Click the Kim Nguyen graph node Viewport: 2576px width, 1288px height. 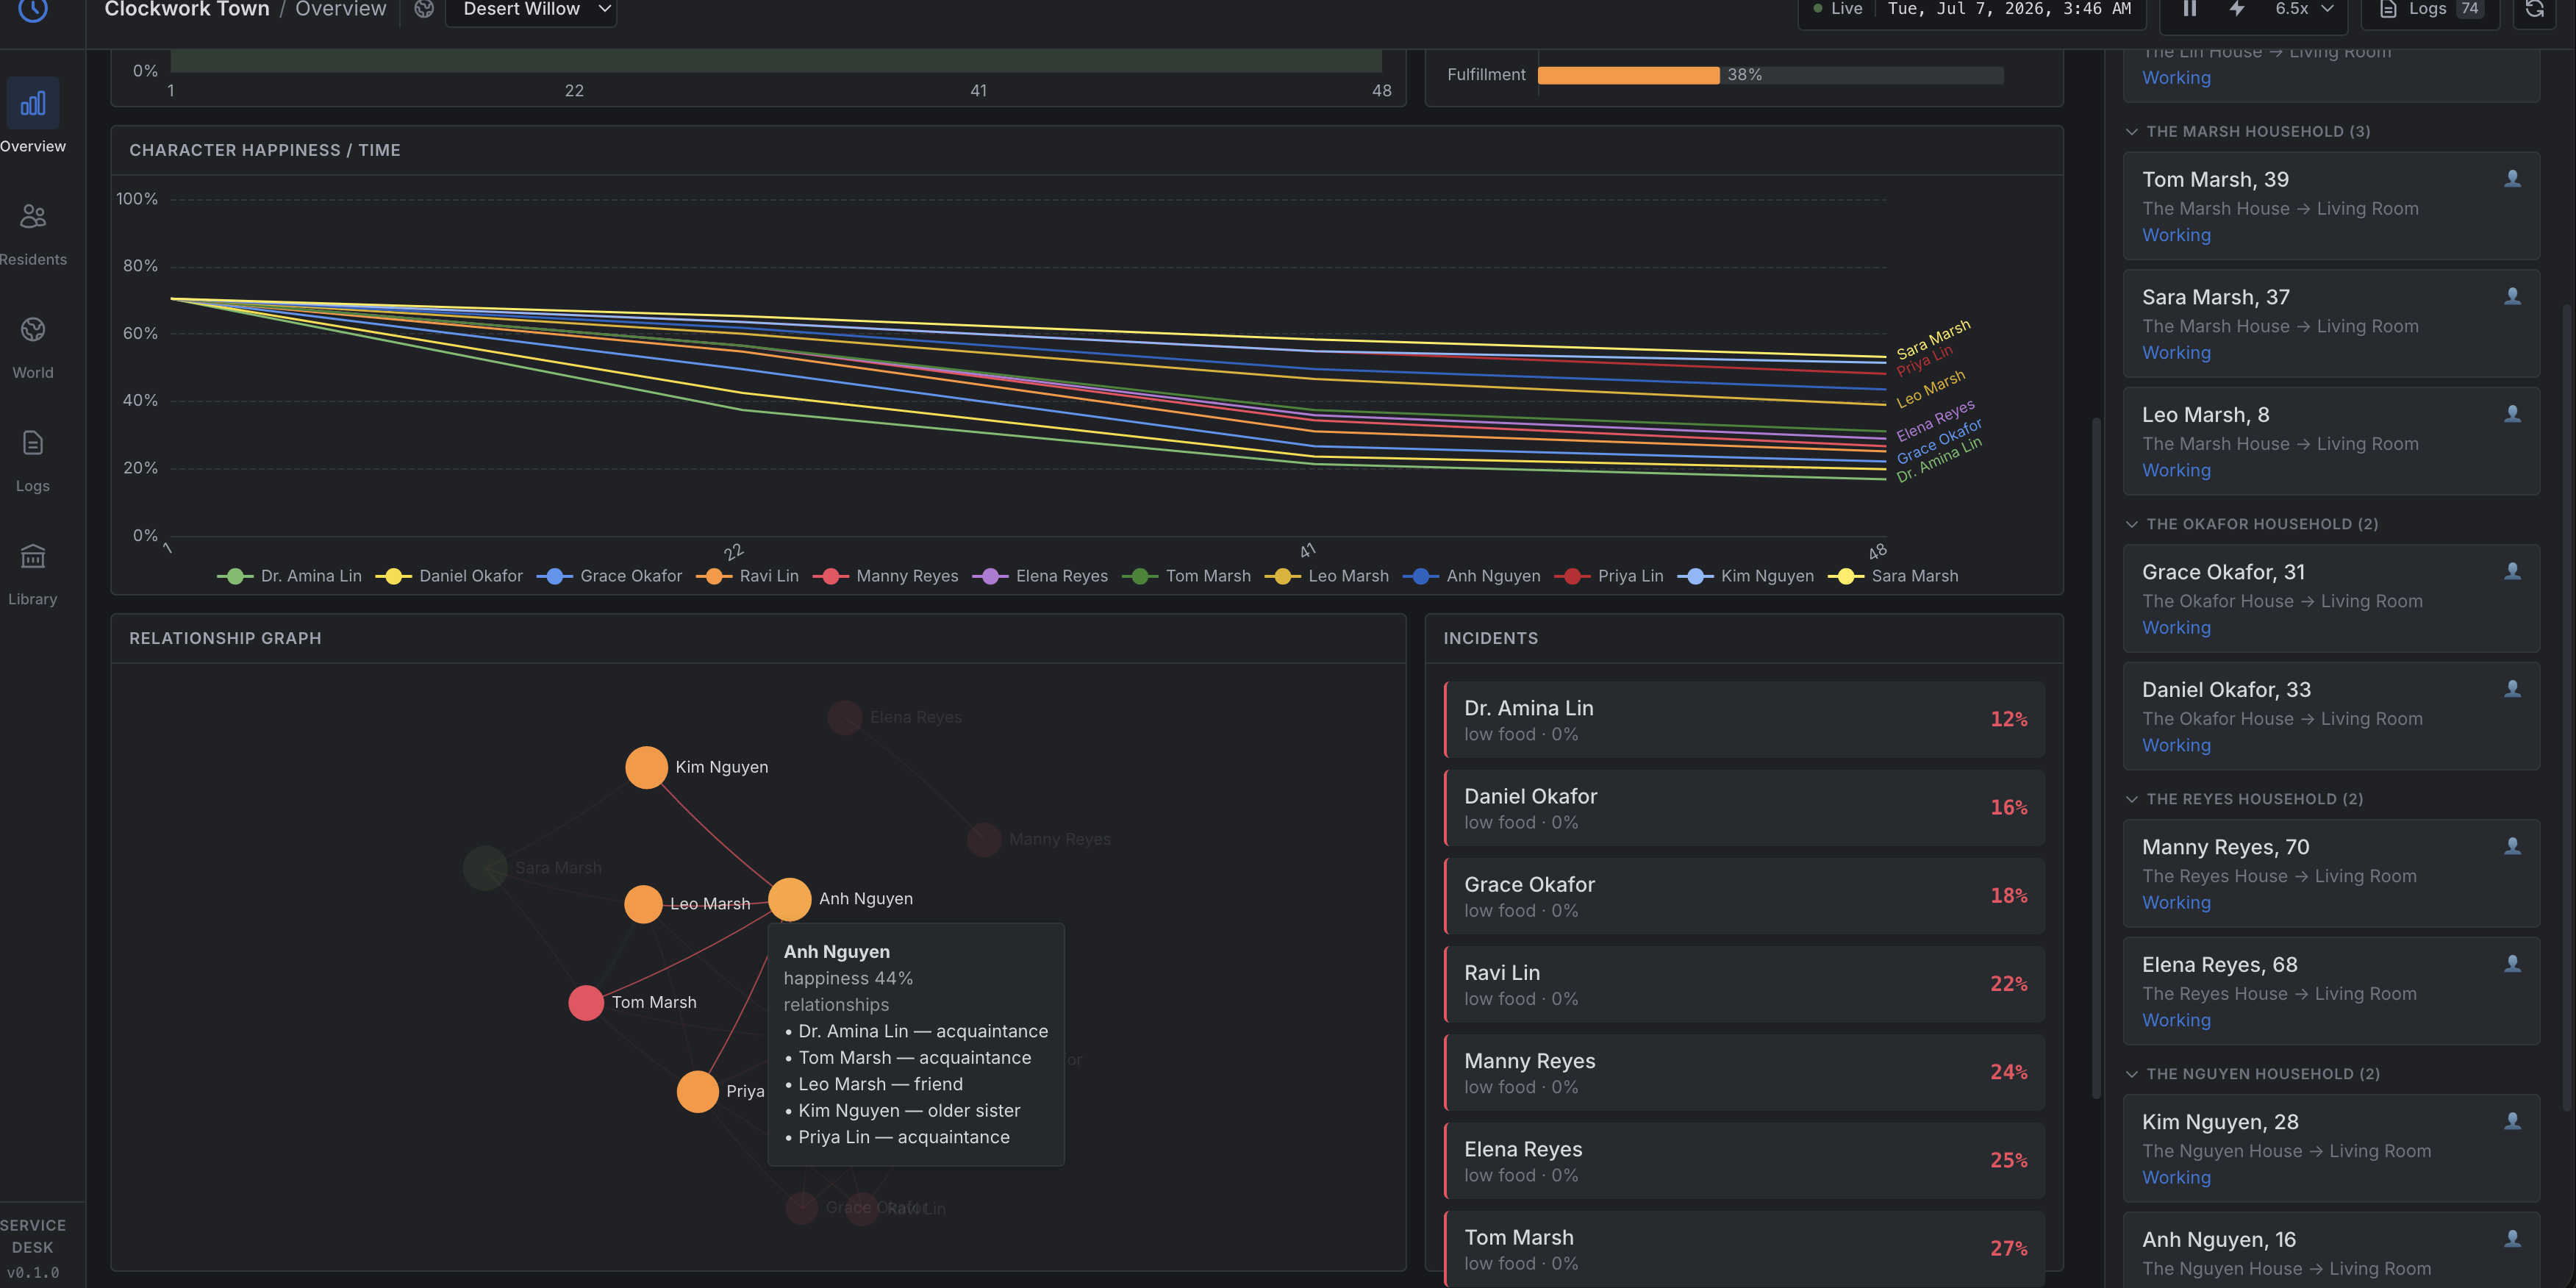[x=646, y=767]
